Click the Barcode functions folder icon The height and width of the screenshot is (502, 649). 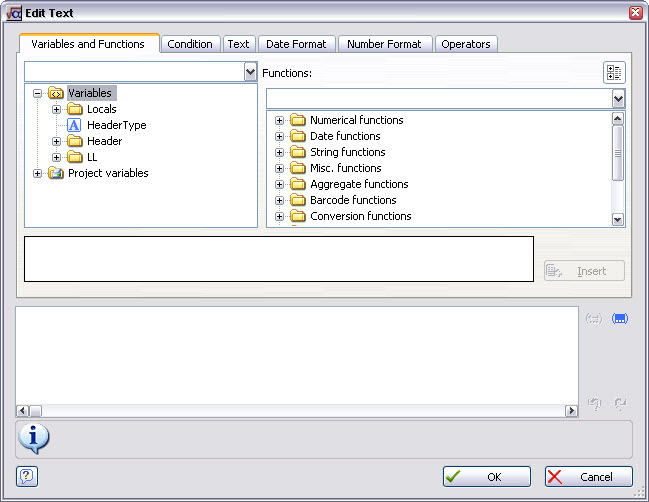click(x=298, y=200)
